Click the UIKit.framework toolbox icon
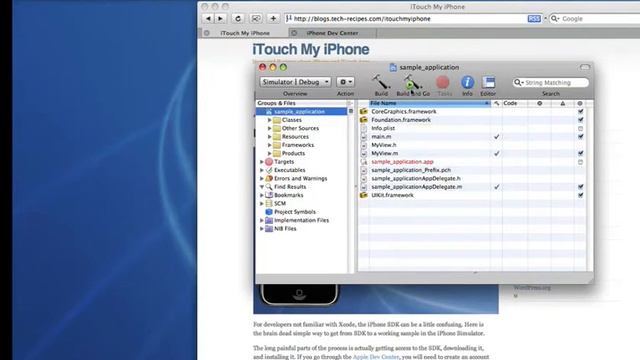The width and height of the screenshot is (640, 360). tap(363, 195)
